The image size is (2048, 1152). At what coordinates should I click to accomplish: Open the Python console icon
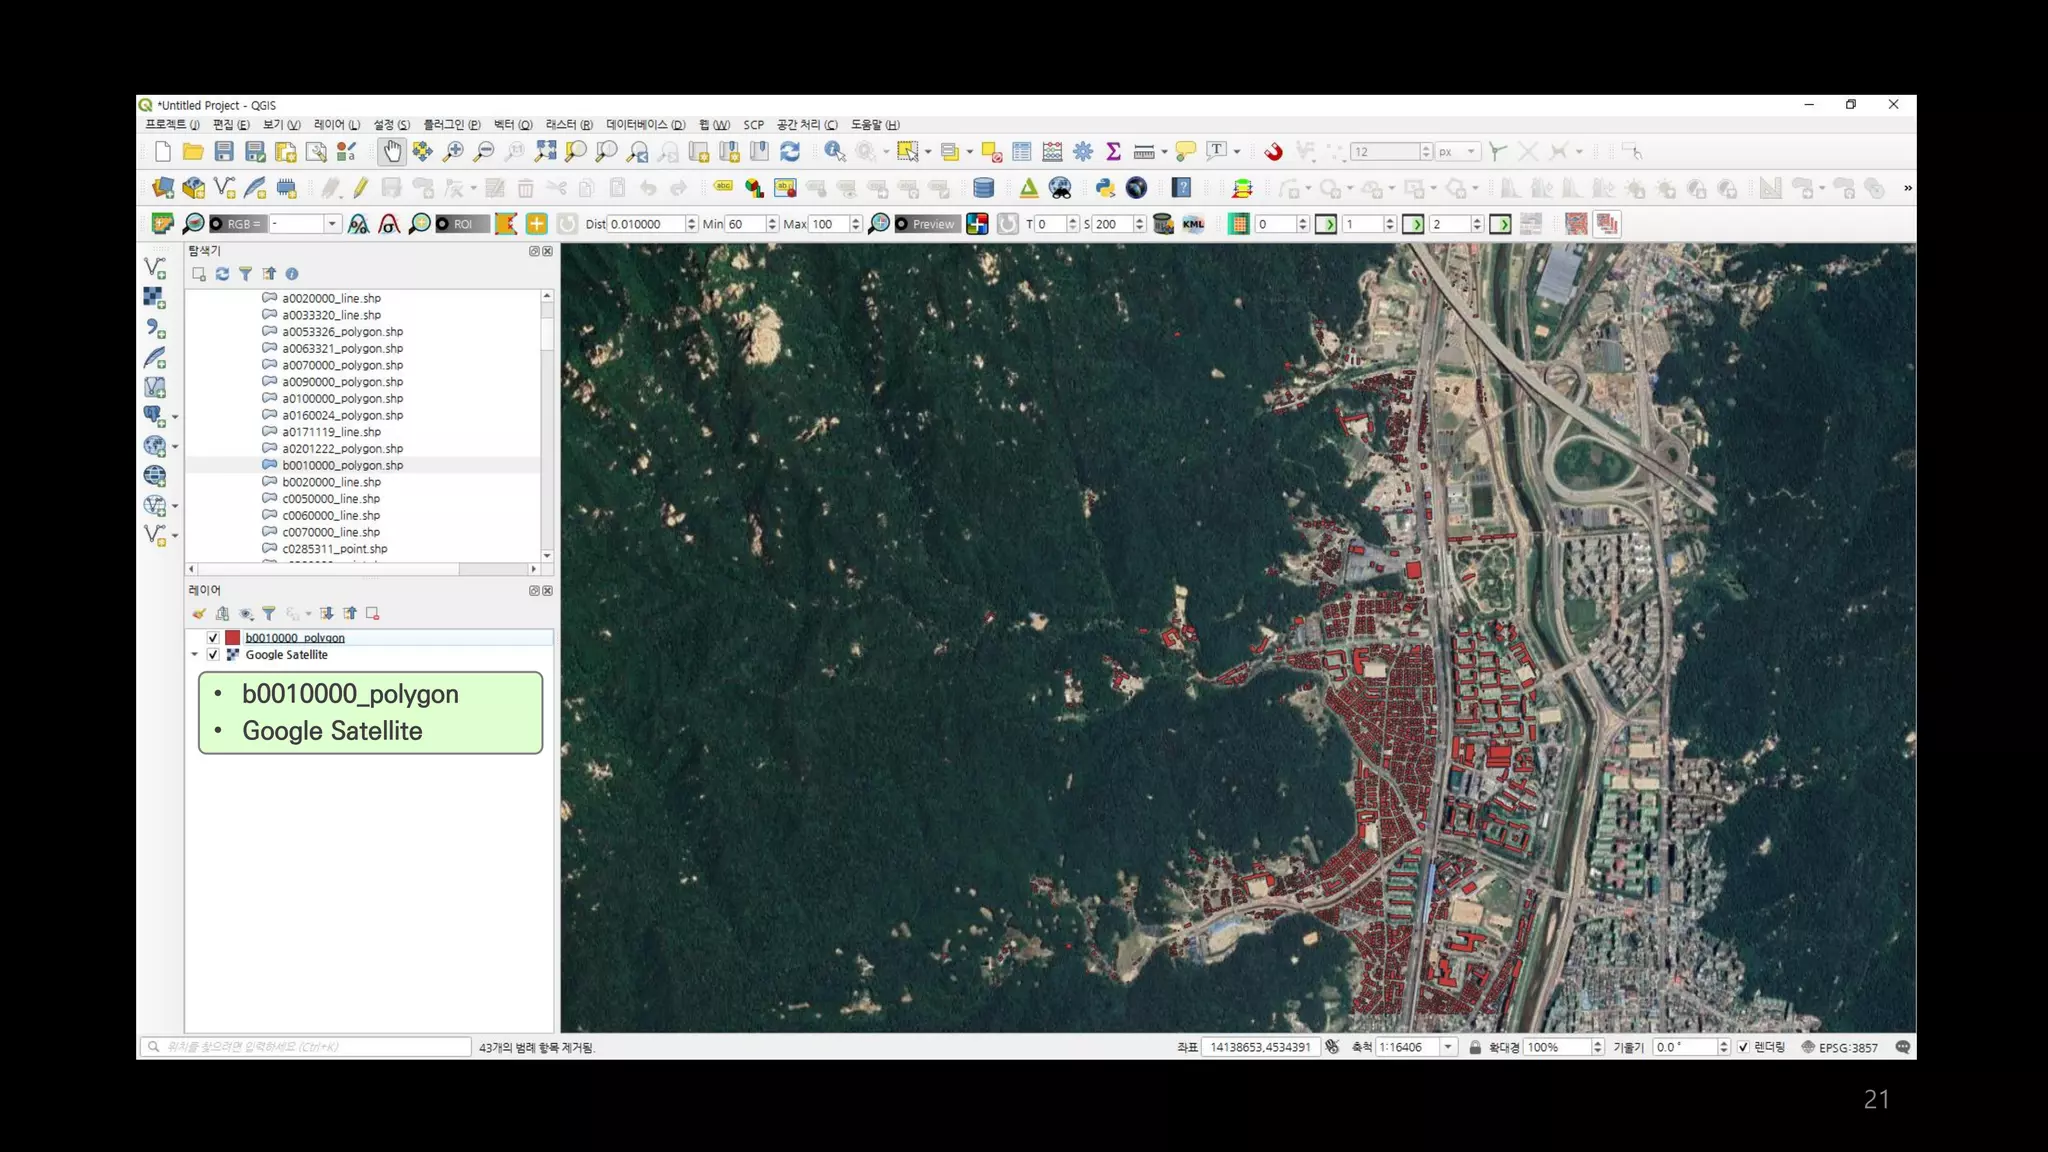[x=1105, y=188]
